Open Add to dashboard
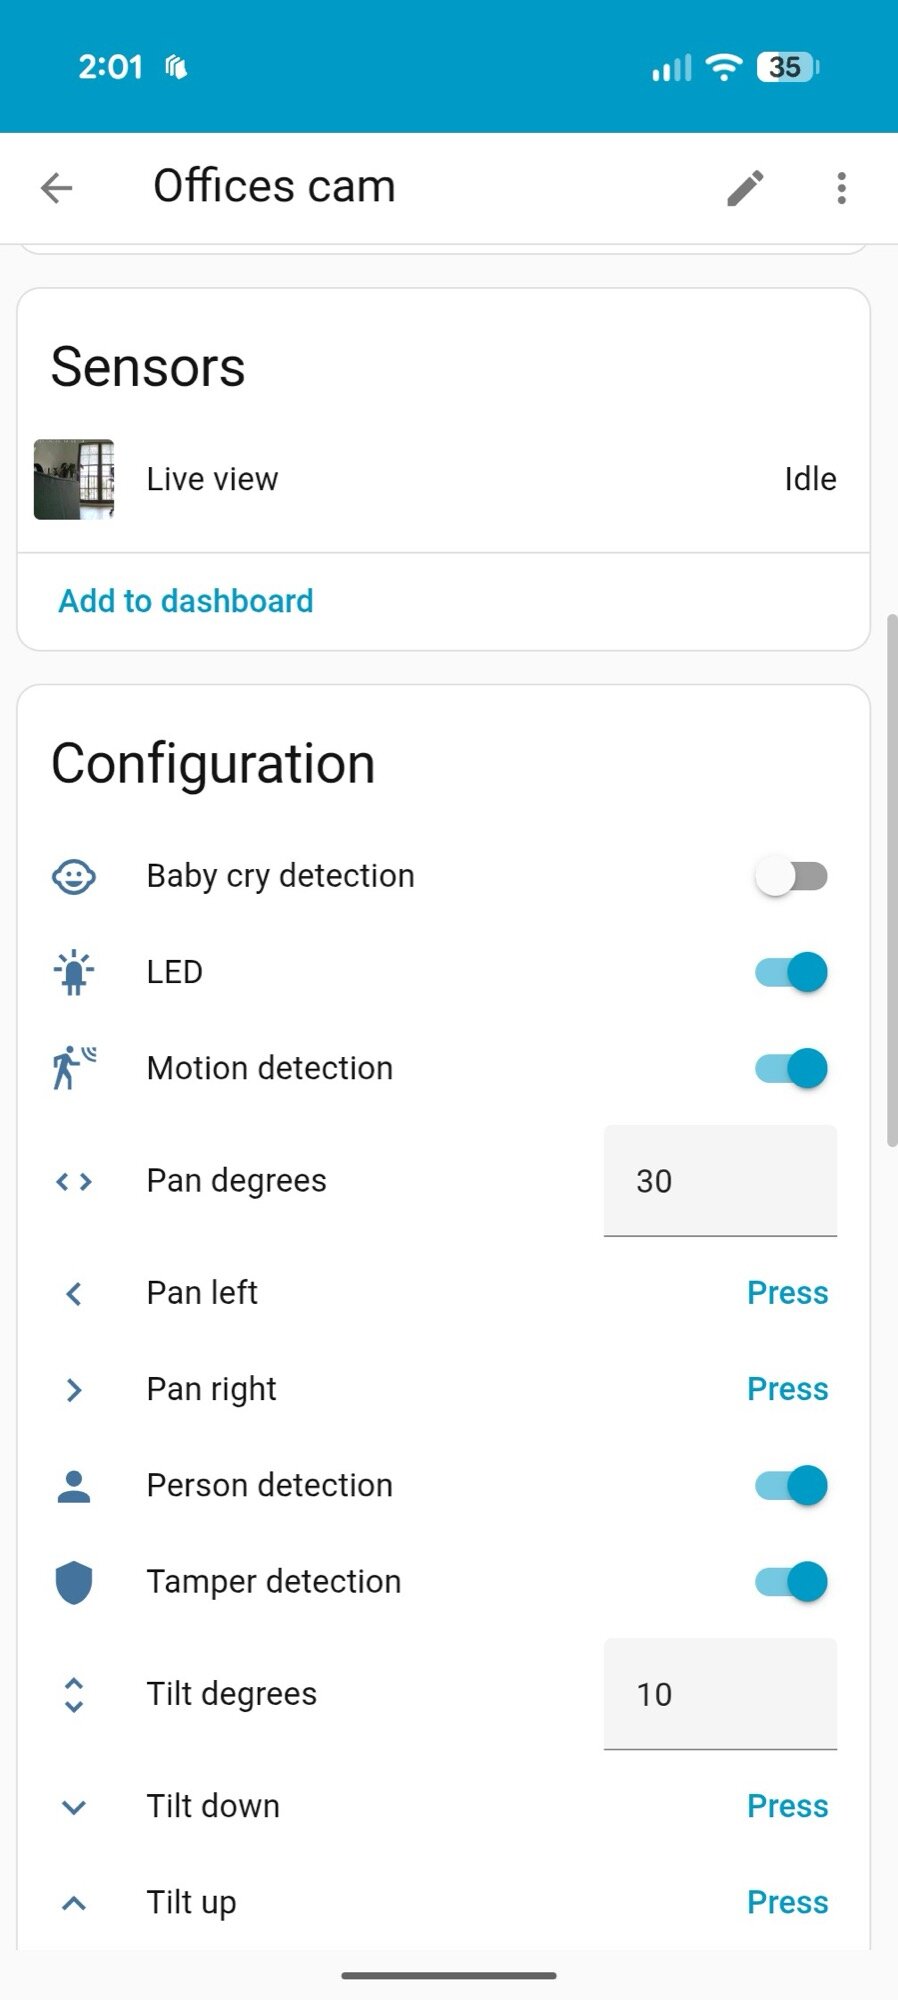The image size is (898, 2000). tap(185, 600)
